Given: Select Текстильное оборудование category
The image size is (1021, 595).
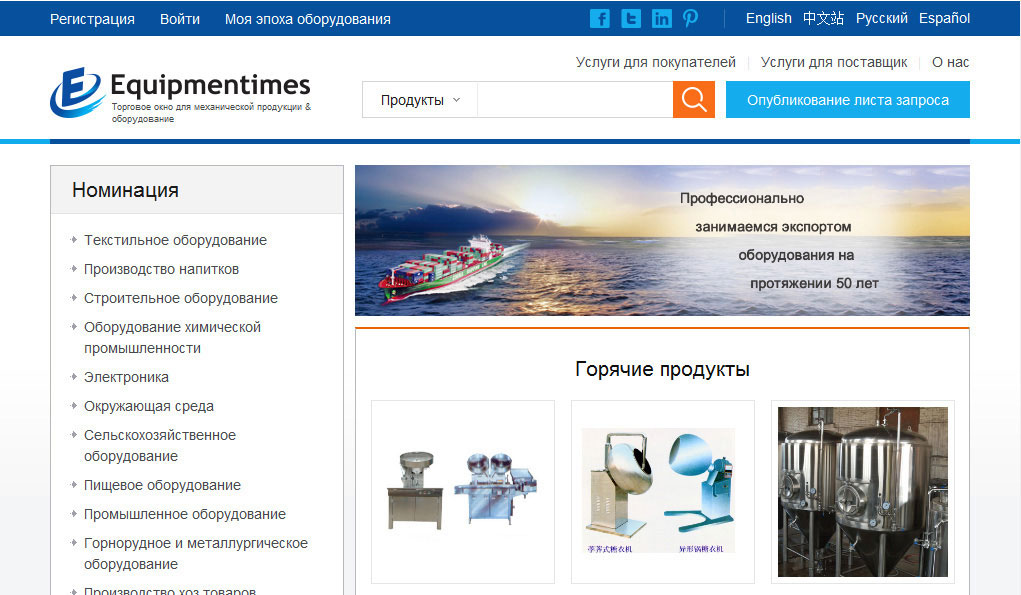Looking at the screenshot, I should pos(175,240).
